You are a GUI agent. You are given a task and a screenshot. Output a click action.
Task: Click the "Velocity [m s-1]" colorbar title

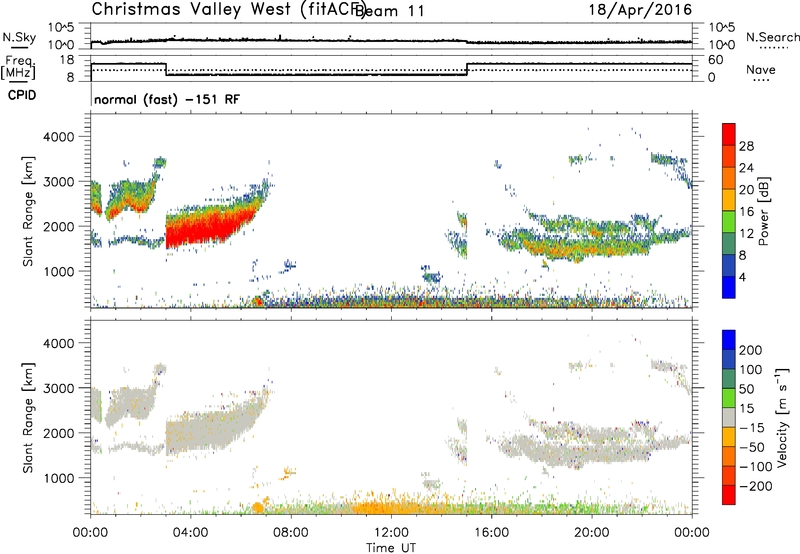pos(782,418)
